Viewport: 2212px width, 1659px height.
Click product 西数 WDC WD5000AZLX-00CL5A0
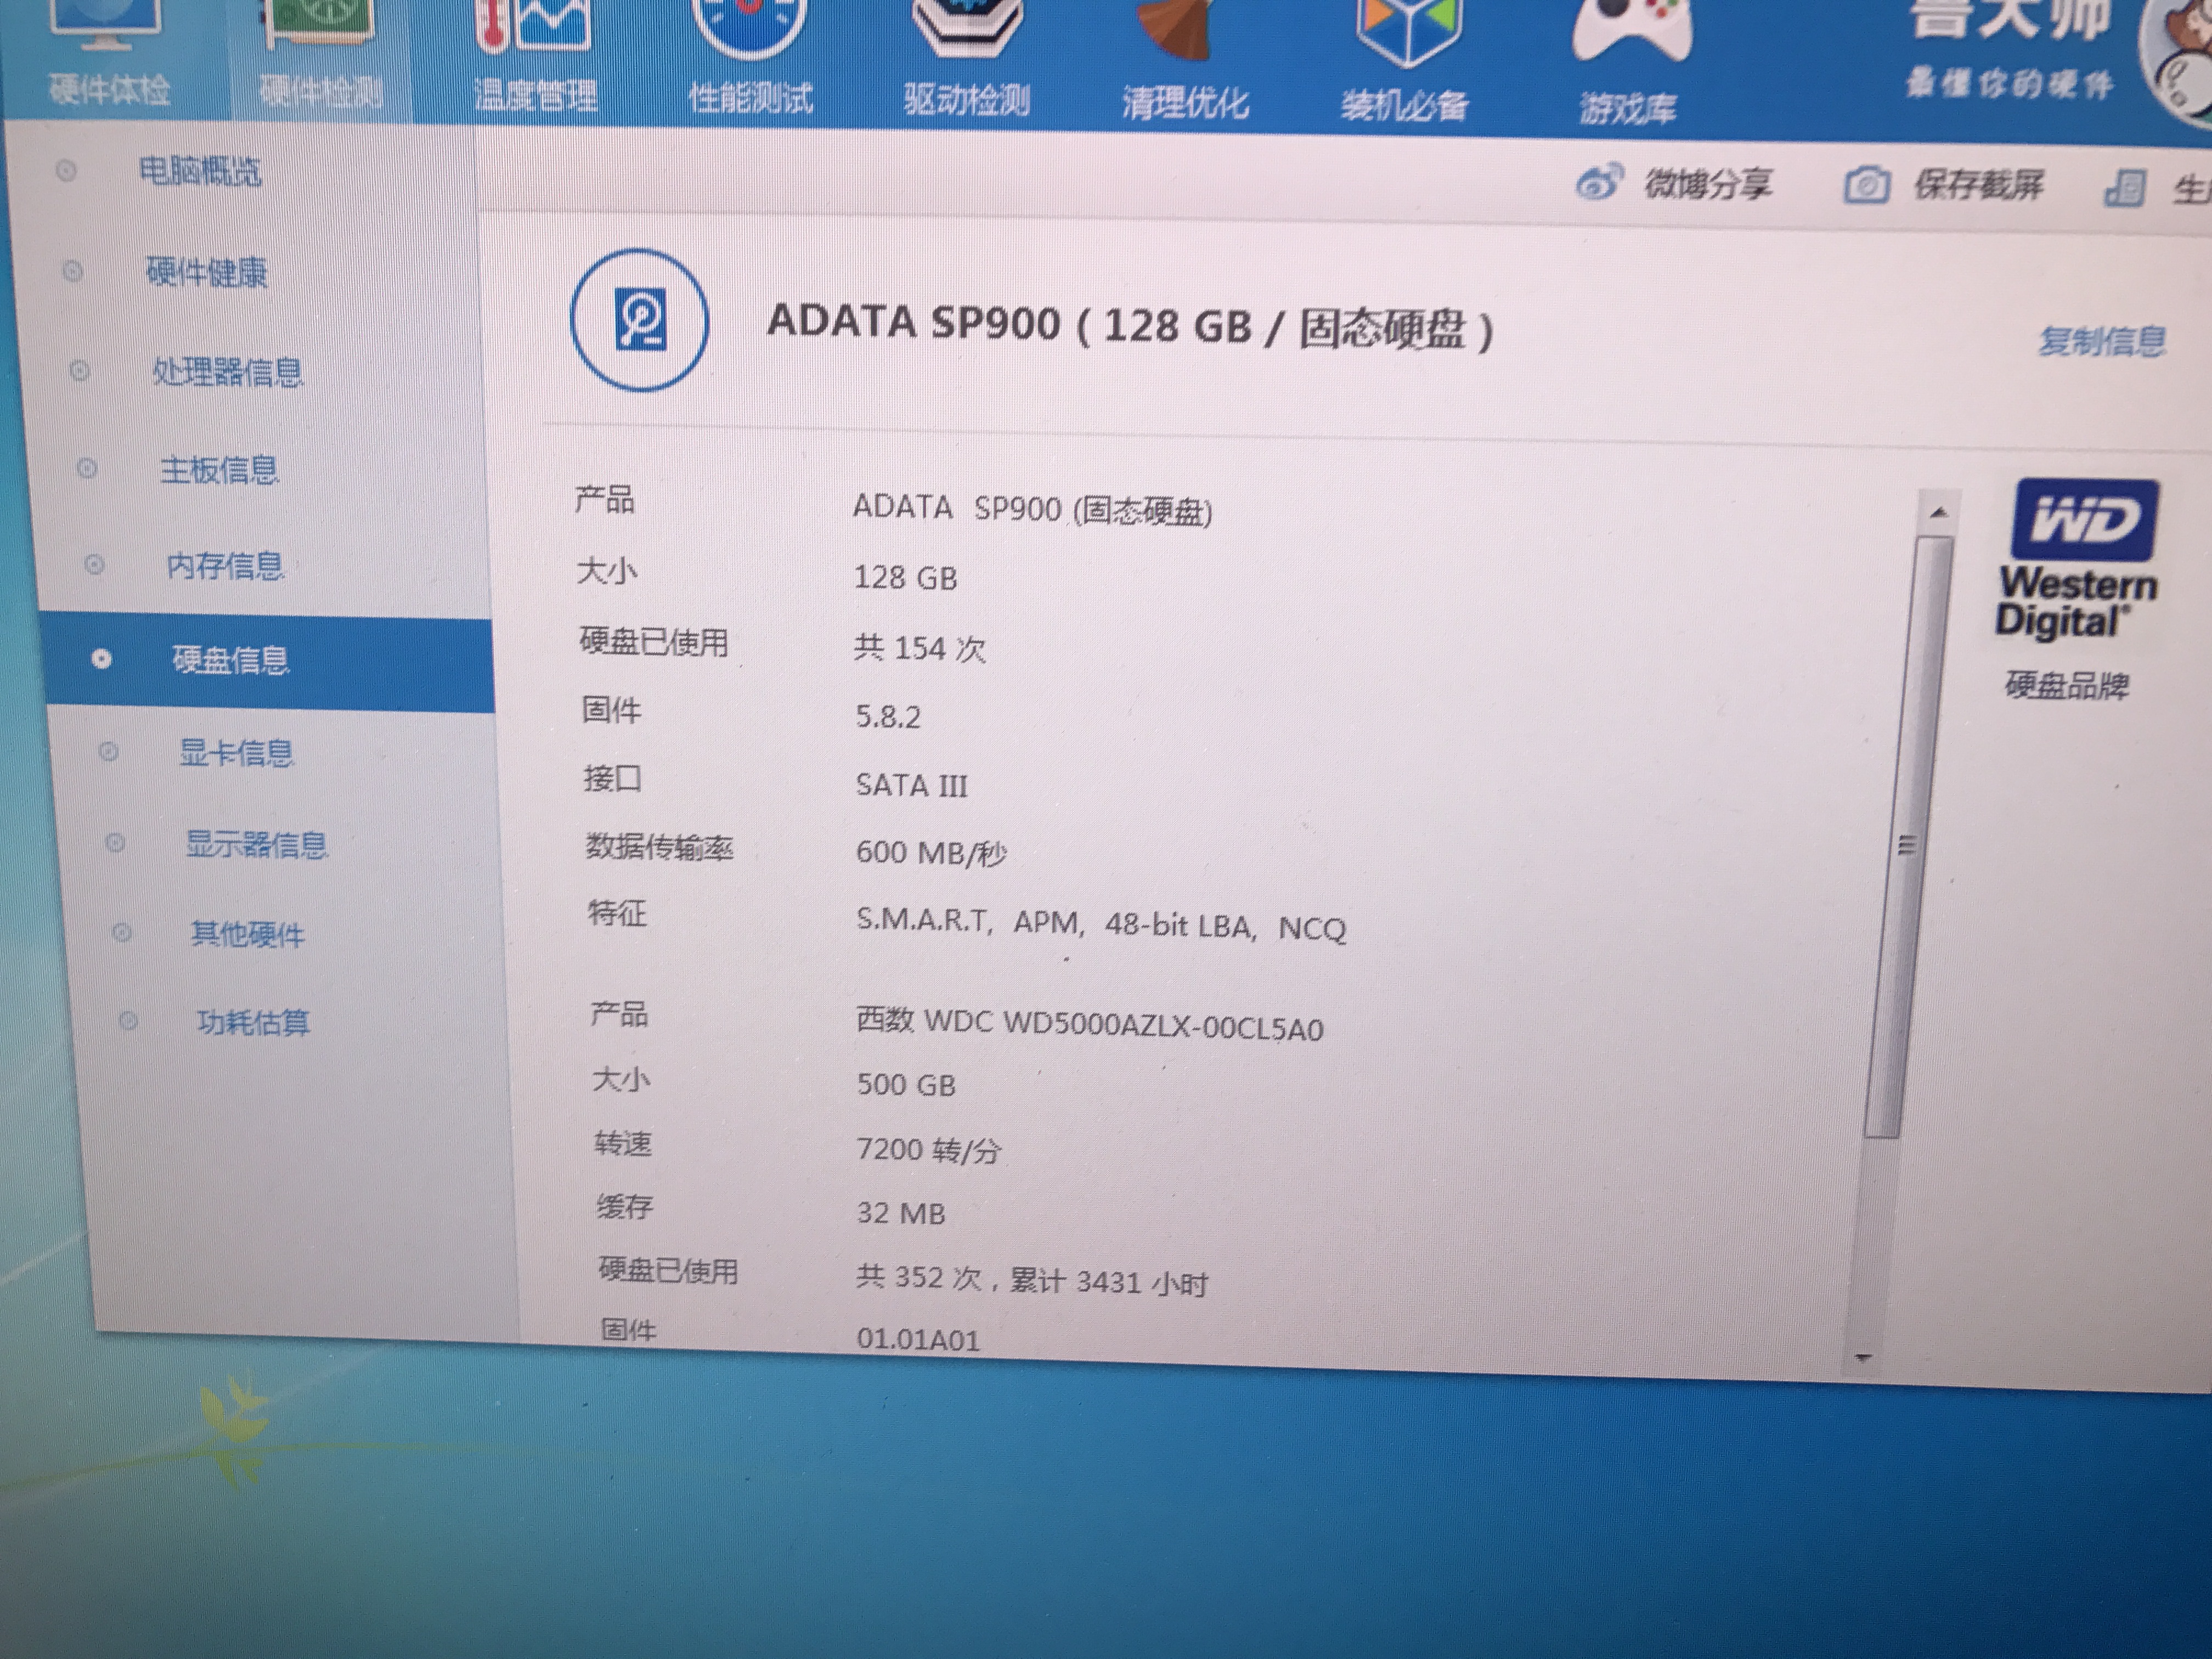pyautogui.click(x=1090, y=1024)
